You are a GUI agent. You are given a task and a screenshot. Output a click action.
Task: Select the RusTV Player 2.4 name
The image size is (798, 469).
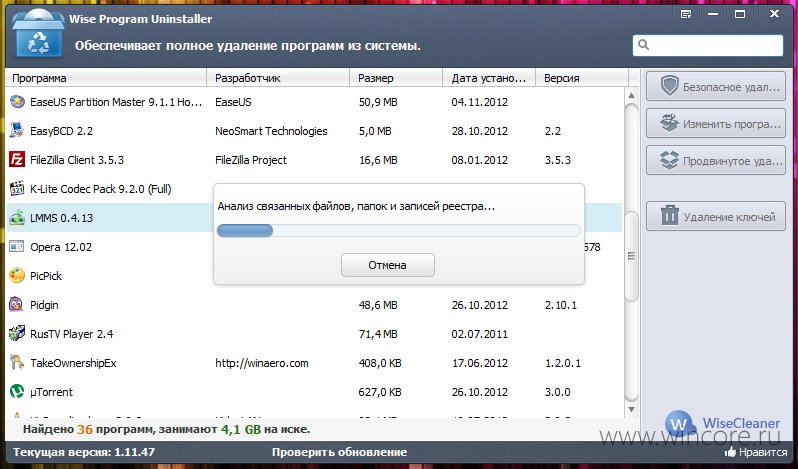(72, 334)
